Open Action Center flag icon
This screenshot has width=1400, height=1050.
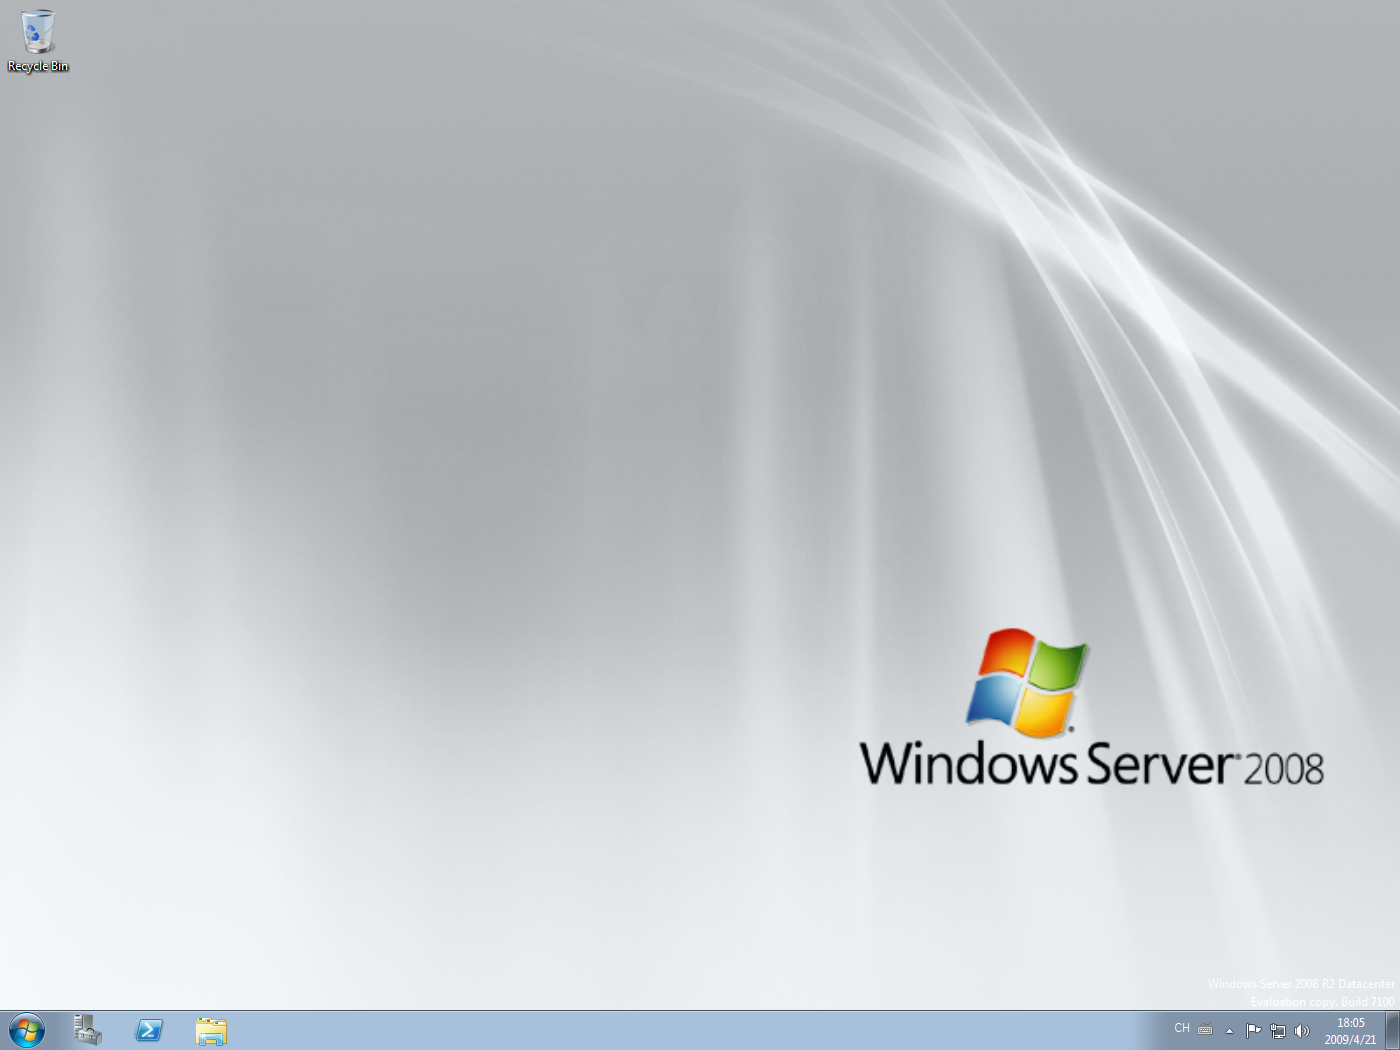[1253, 1031]
